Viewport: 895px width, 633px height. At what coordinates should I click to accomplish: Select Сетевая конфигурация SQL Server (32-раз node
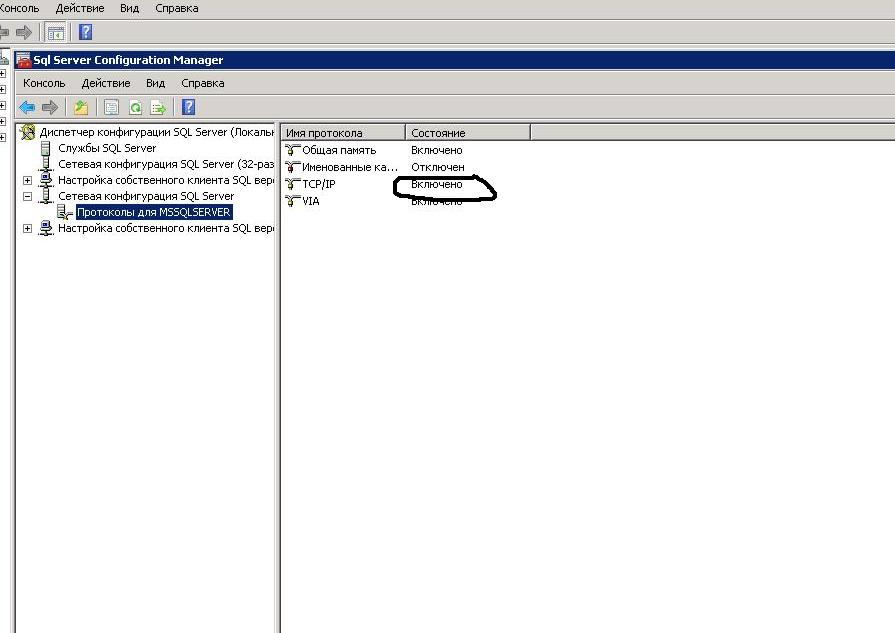[166, 164]
